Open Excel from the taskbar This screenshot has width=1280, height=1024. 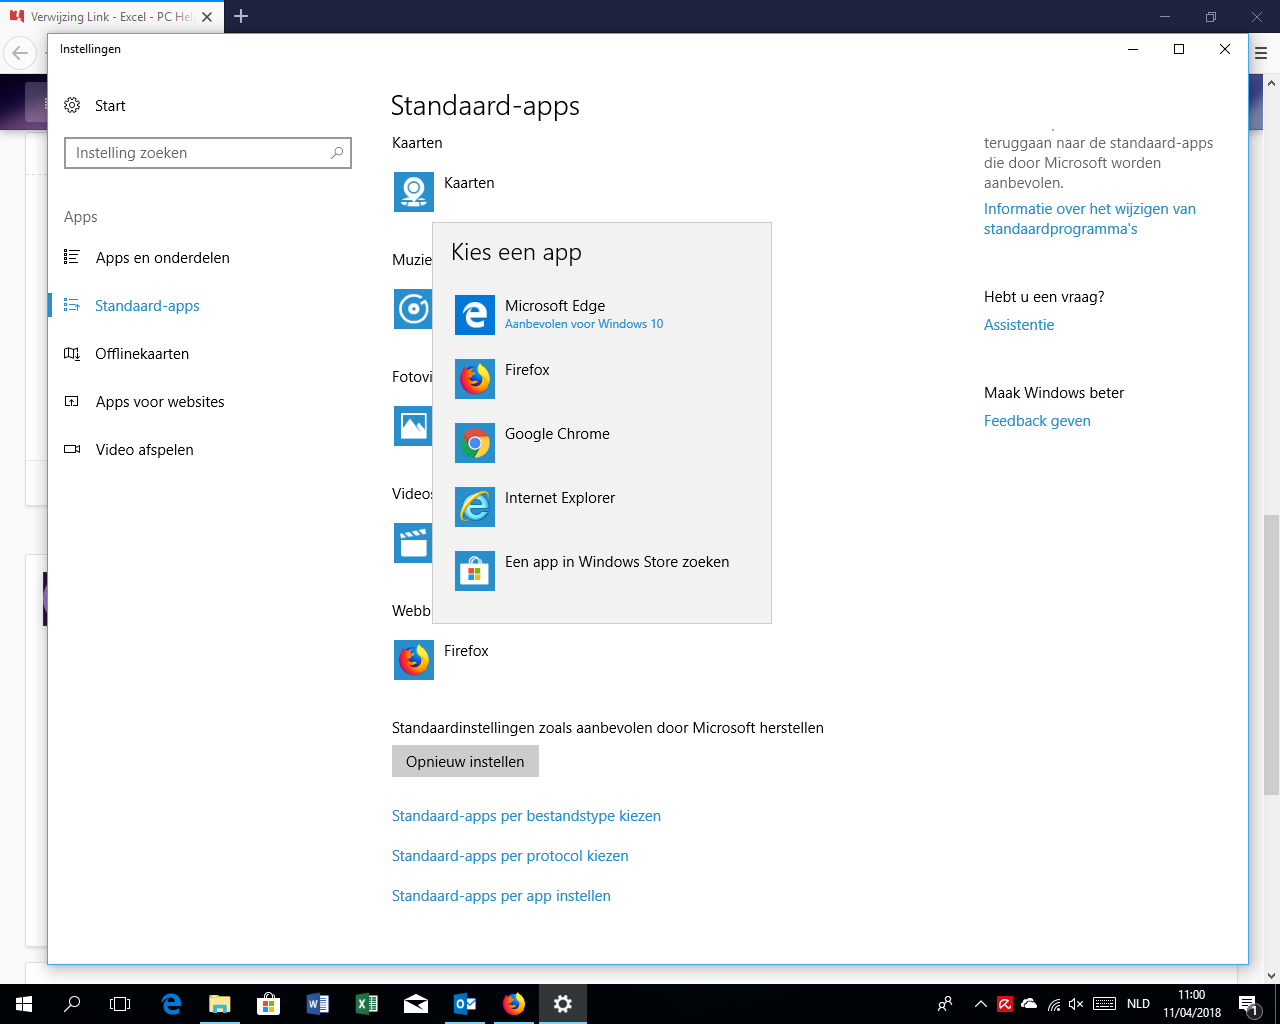click(367, 1004)
